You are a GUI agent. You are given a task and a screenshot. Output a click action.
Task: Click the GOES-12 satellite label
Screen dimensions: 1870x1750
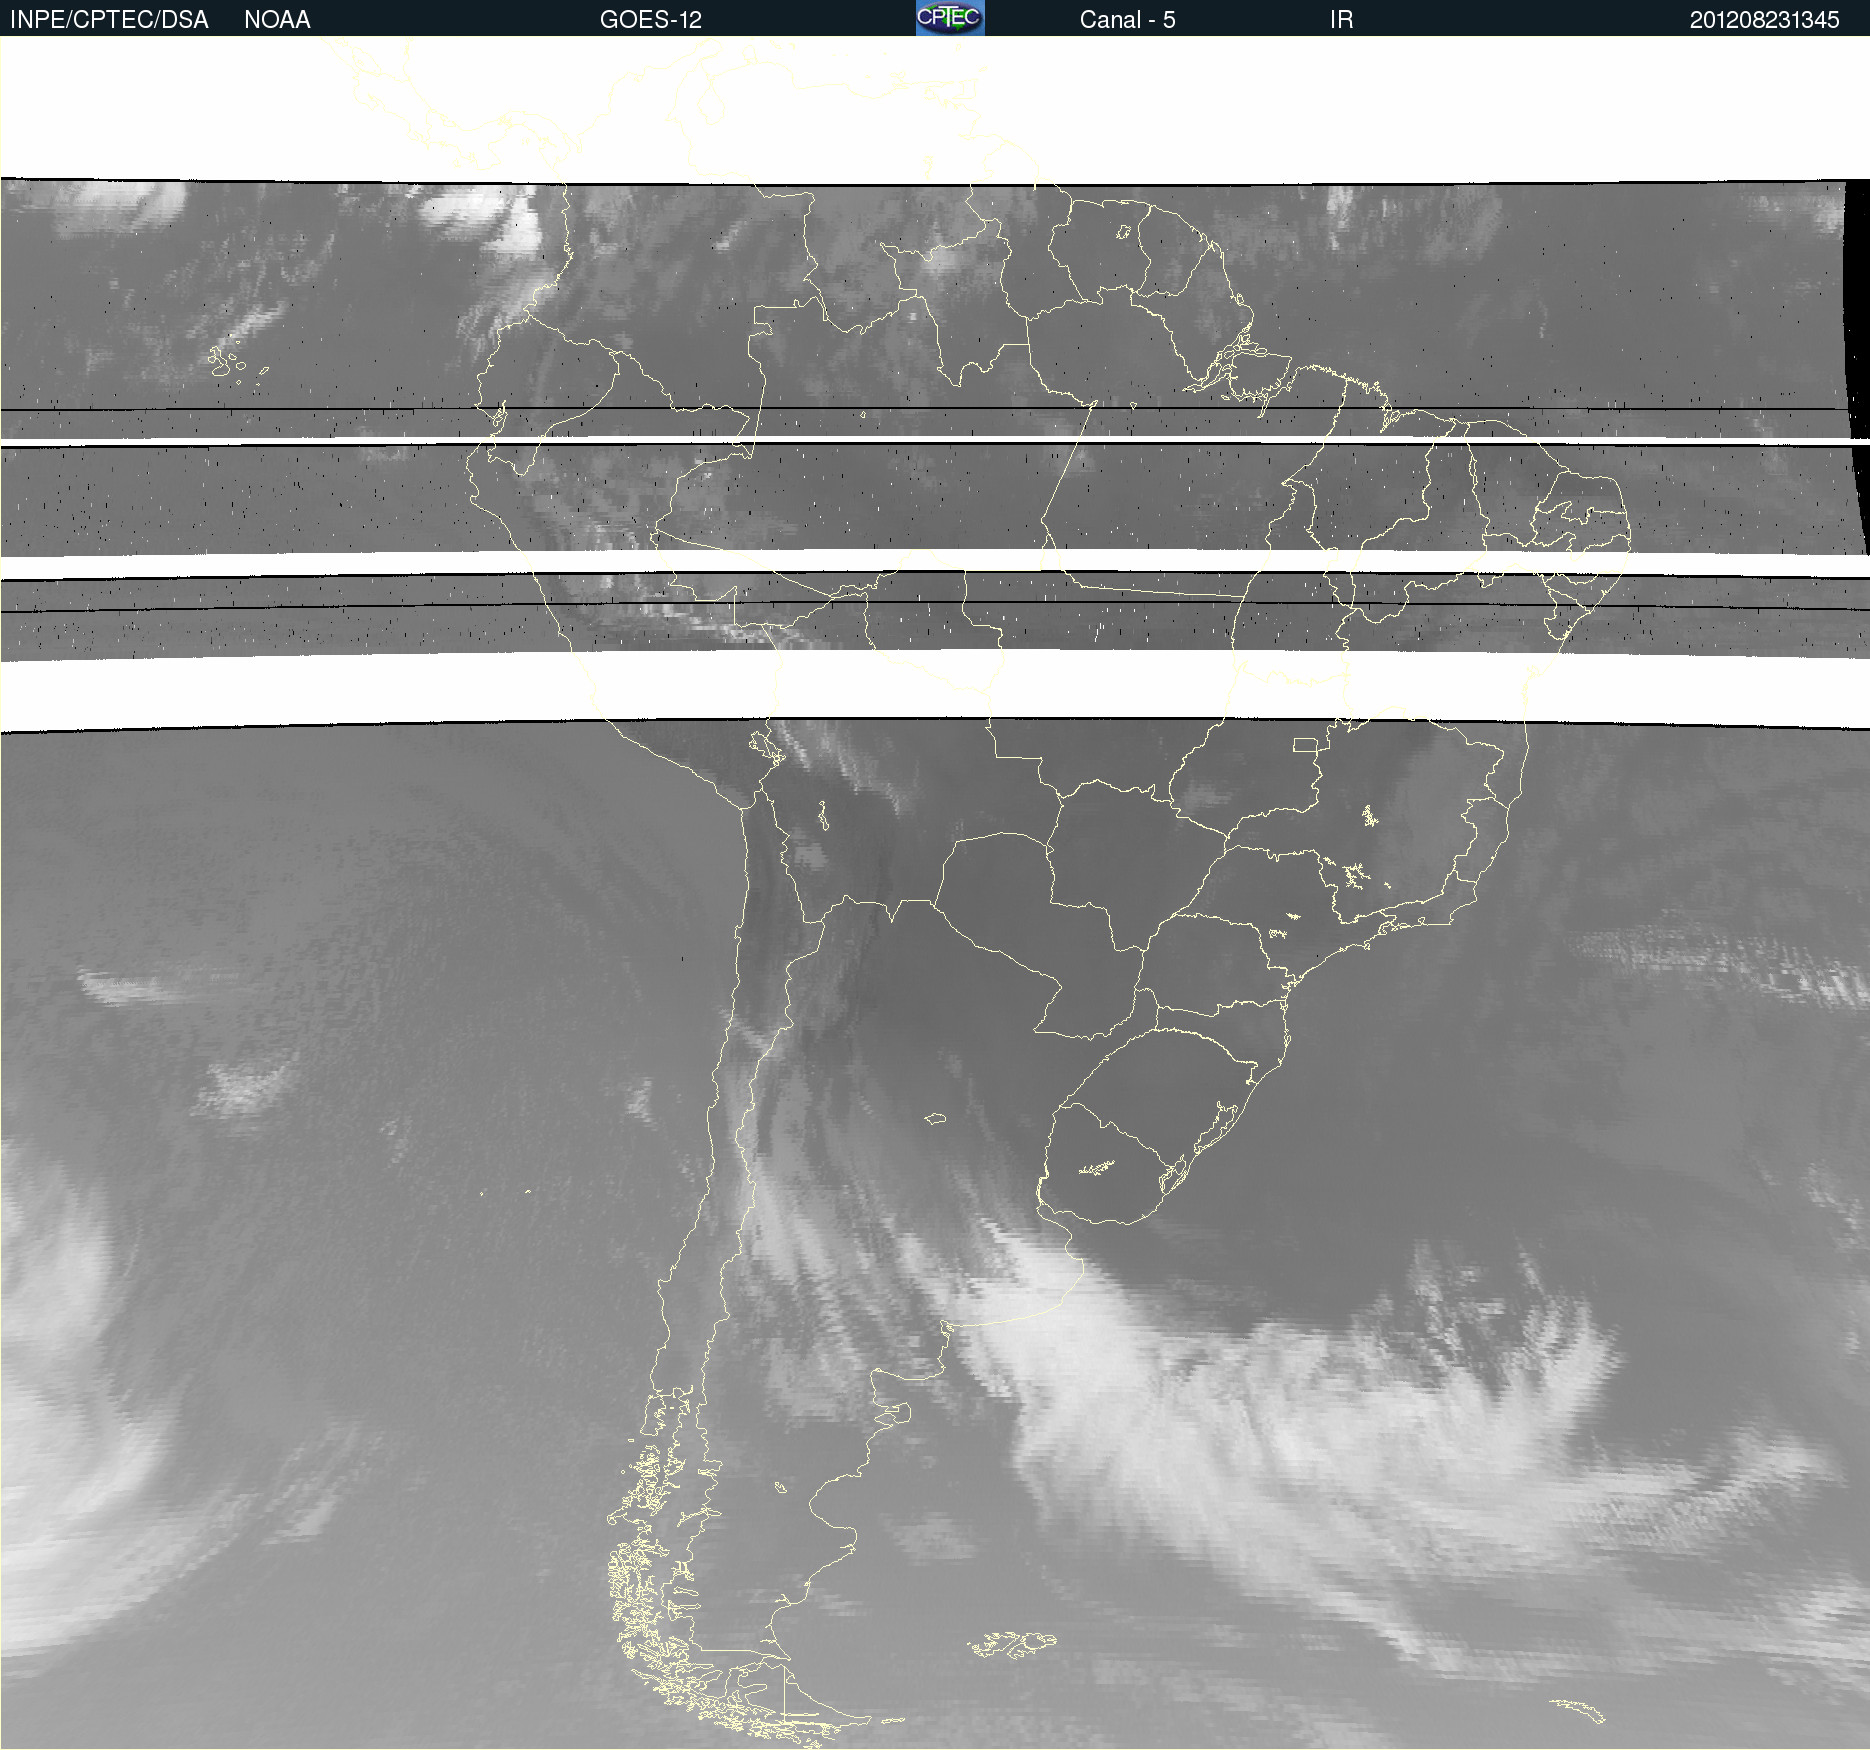pos(651,20)
